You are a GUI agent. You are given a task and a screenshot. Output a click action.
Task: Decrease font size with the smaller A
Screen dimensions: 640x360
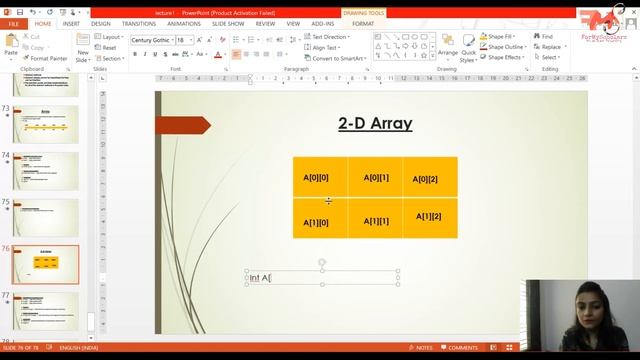209,40
